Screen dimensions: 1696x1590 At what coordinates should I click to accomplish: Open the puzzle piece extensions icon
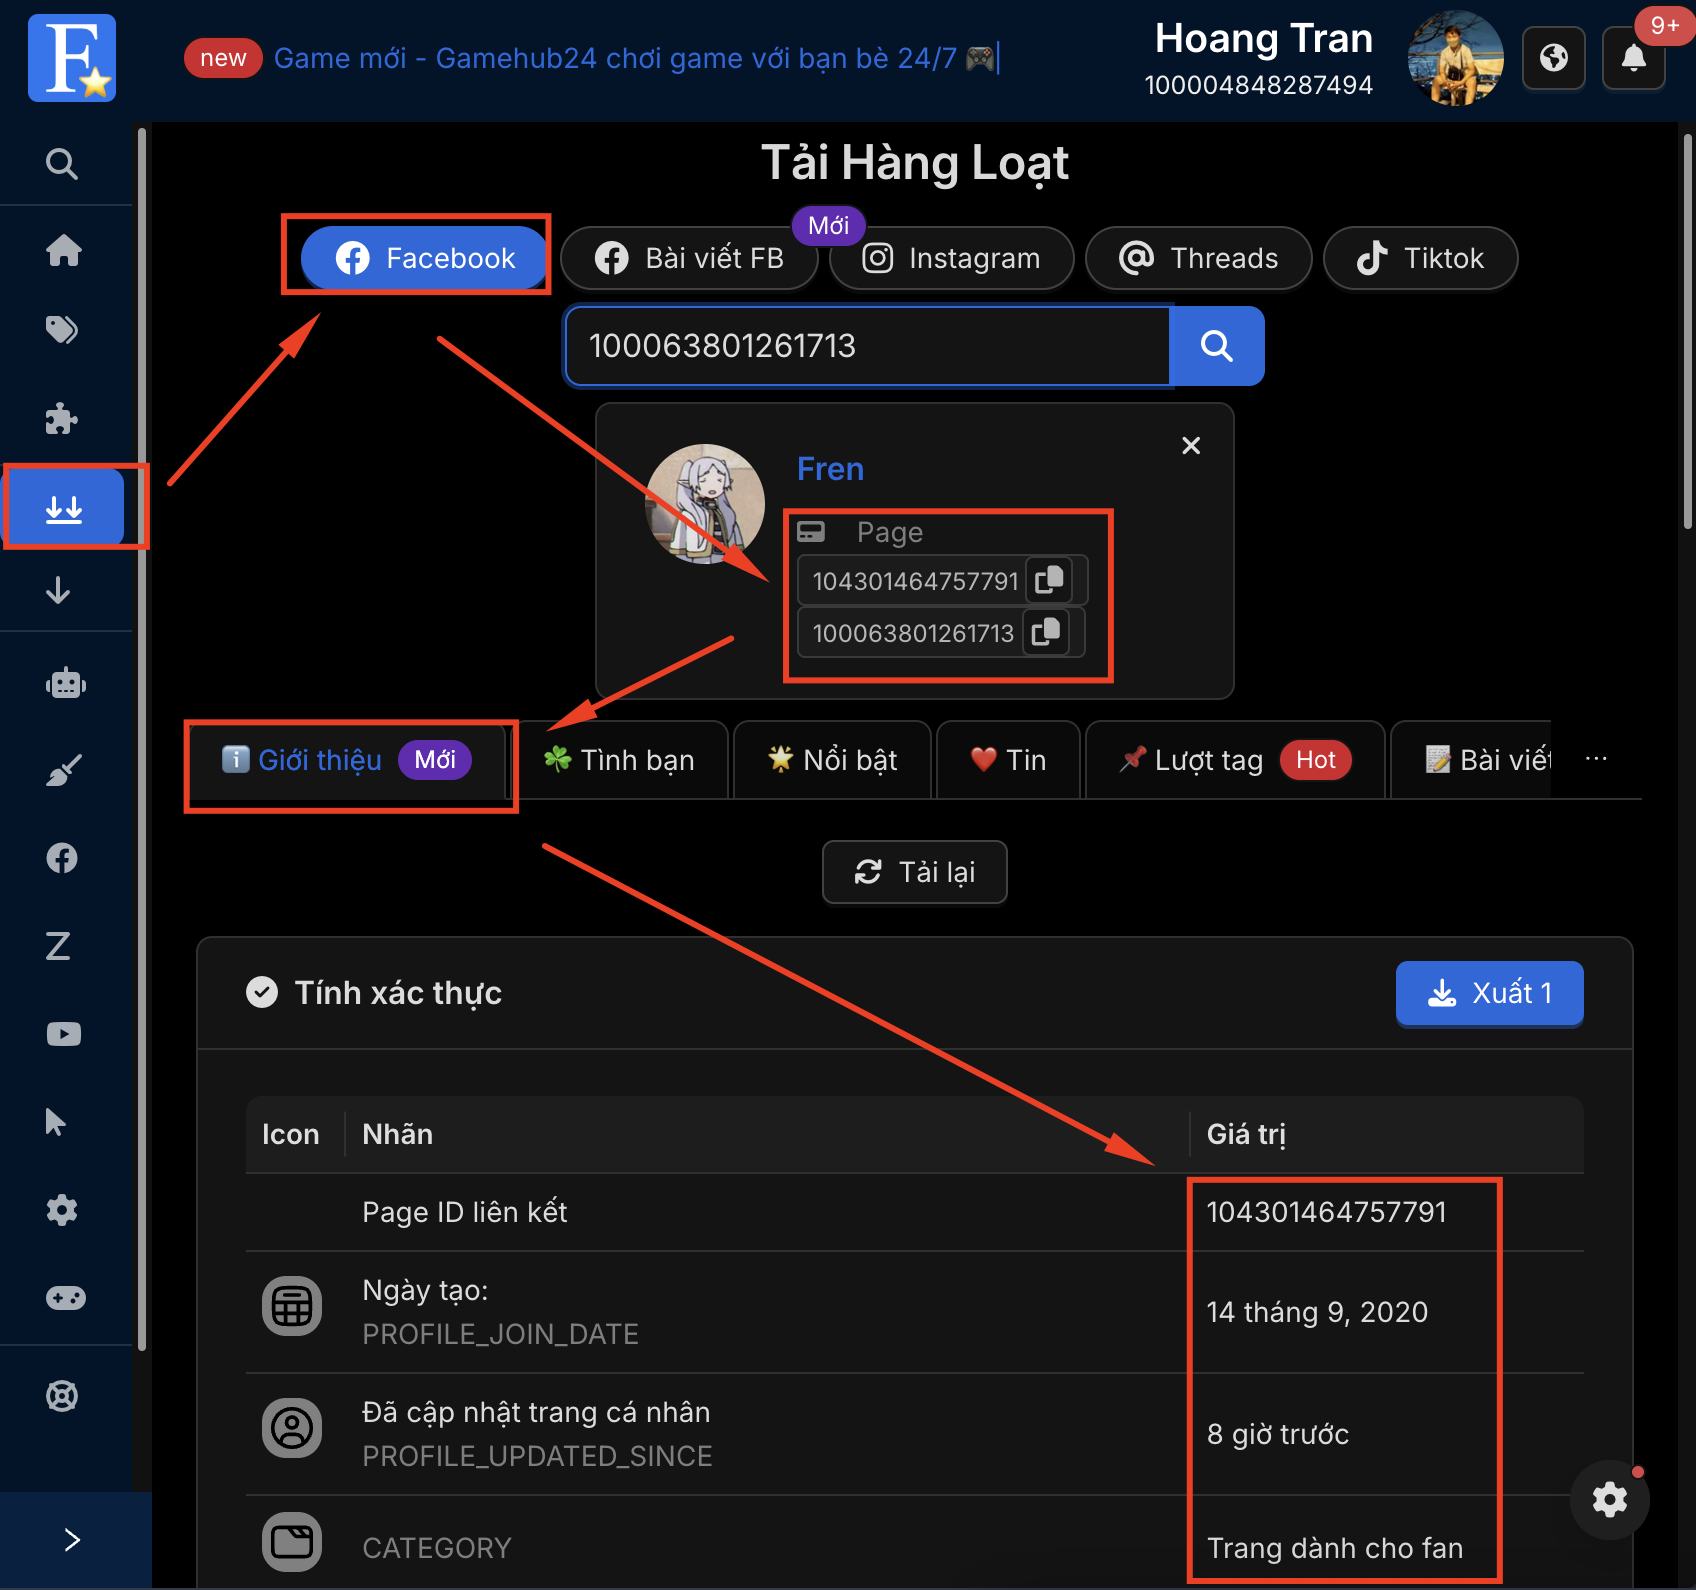click(x=62, y=418)
